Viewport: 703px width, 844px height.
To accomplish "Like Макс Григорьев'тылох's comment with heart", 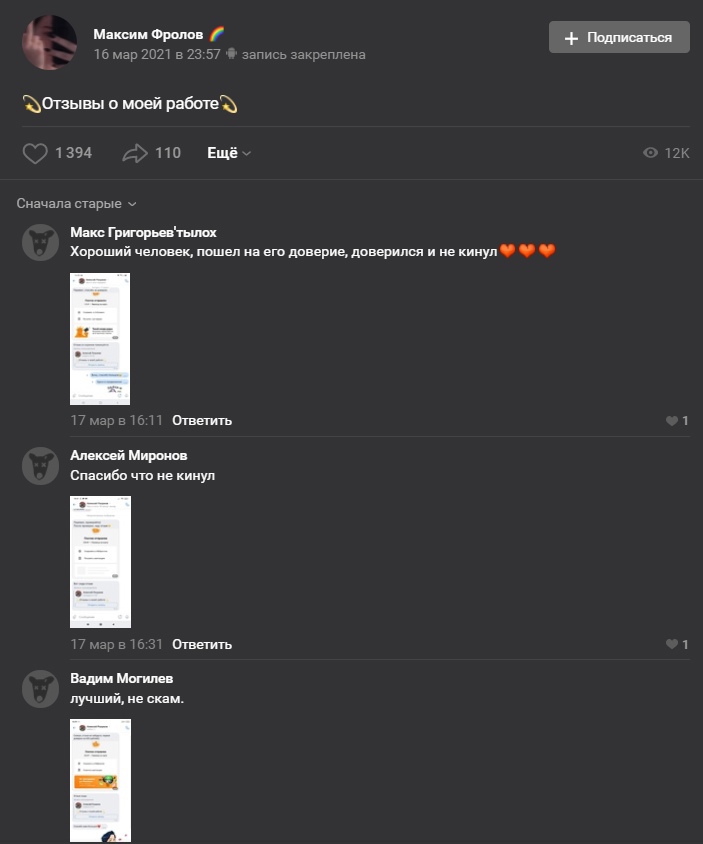I will point(671,421).
